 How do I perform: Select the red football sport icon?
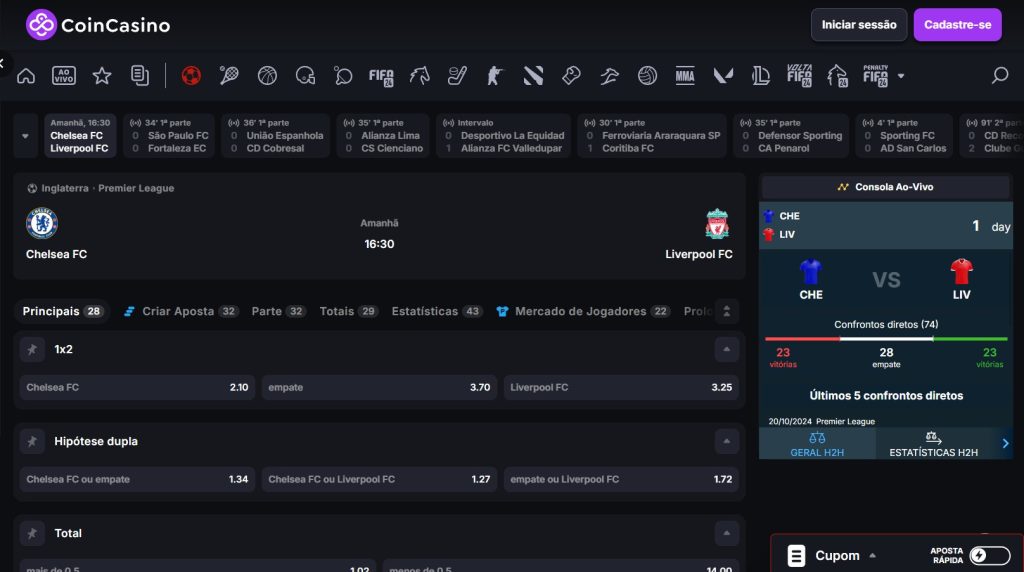click(191, 76)
